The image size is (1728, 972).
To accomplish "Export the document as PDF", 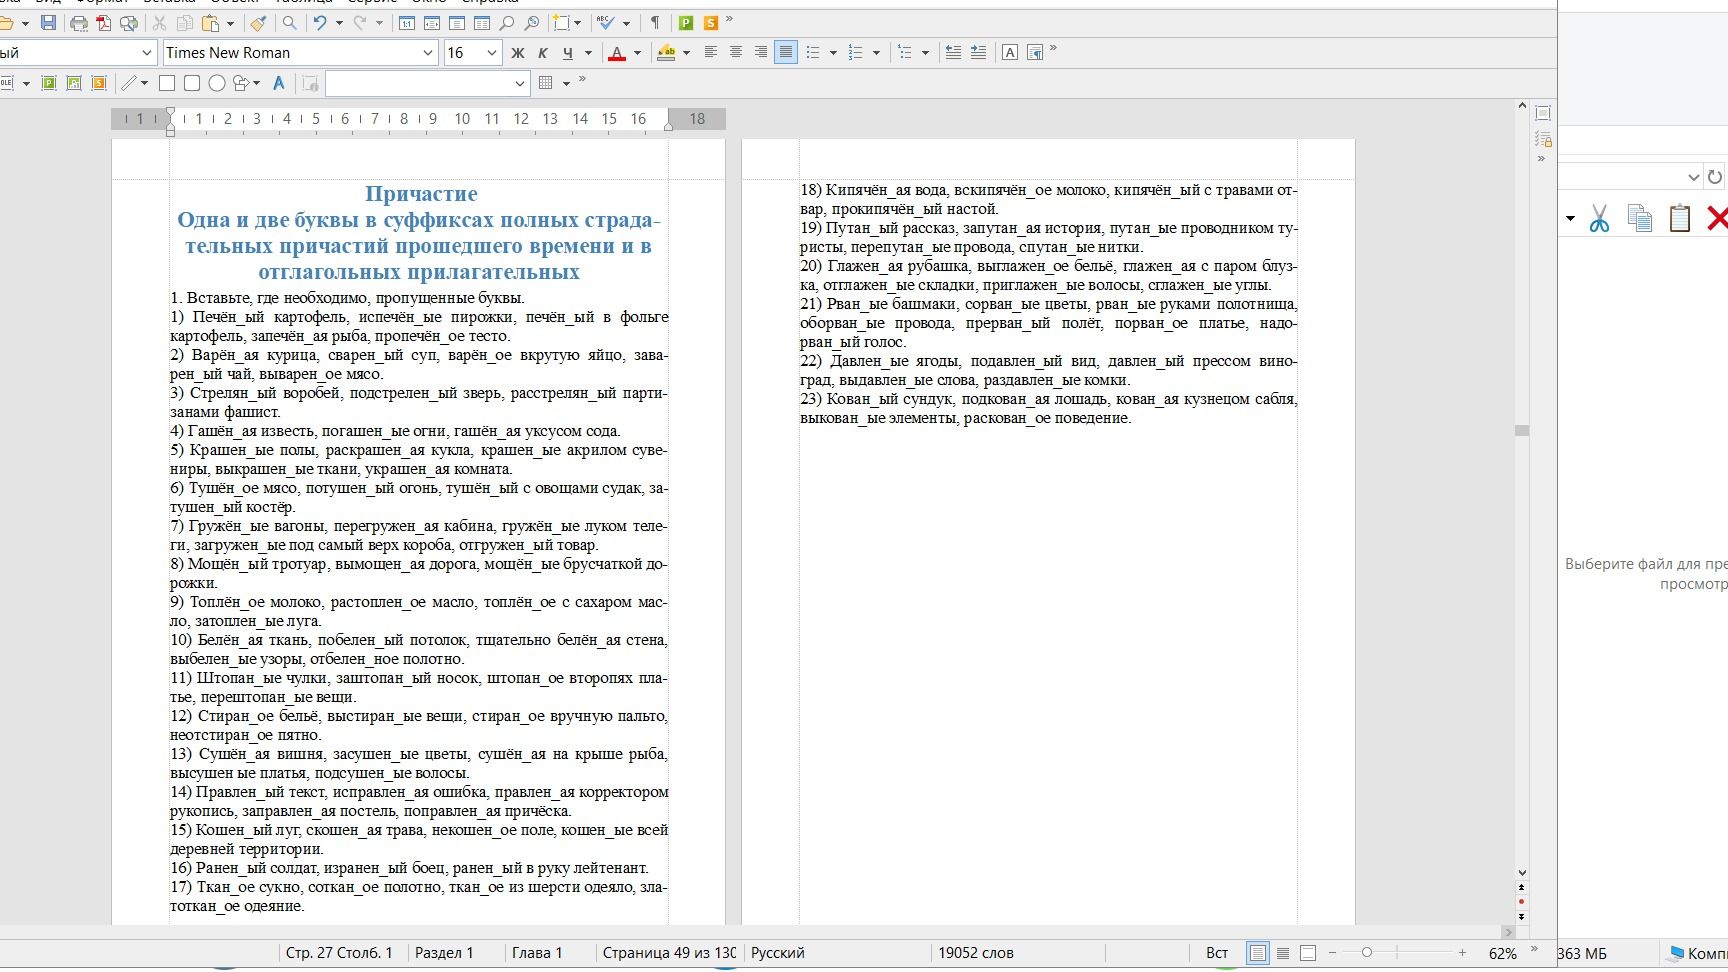I will coord(104,23).
